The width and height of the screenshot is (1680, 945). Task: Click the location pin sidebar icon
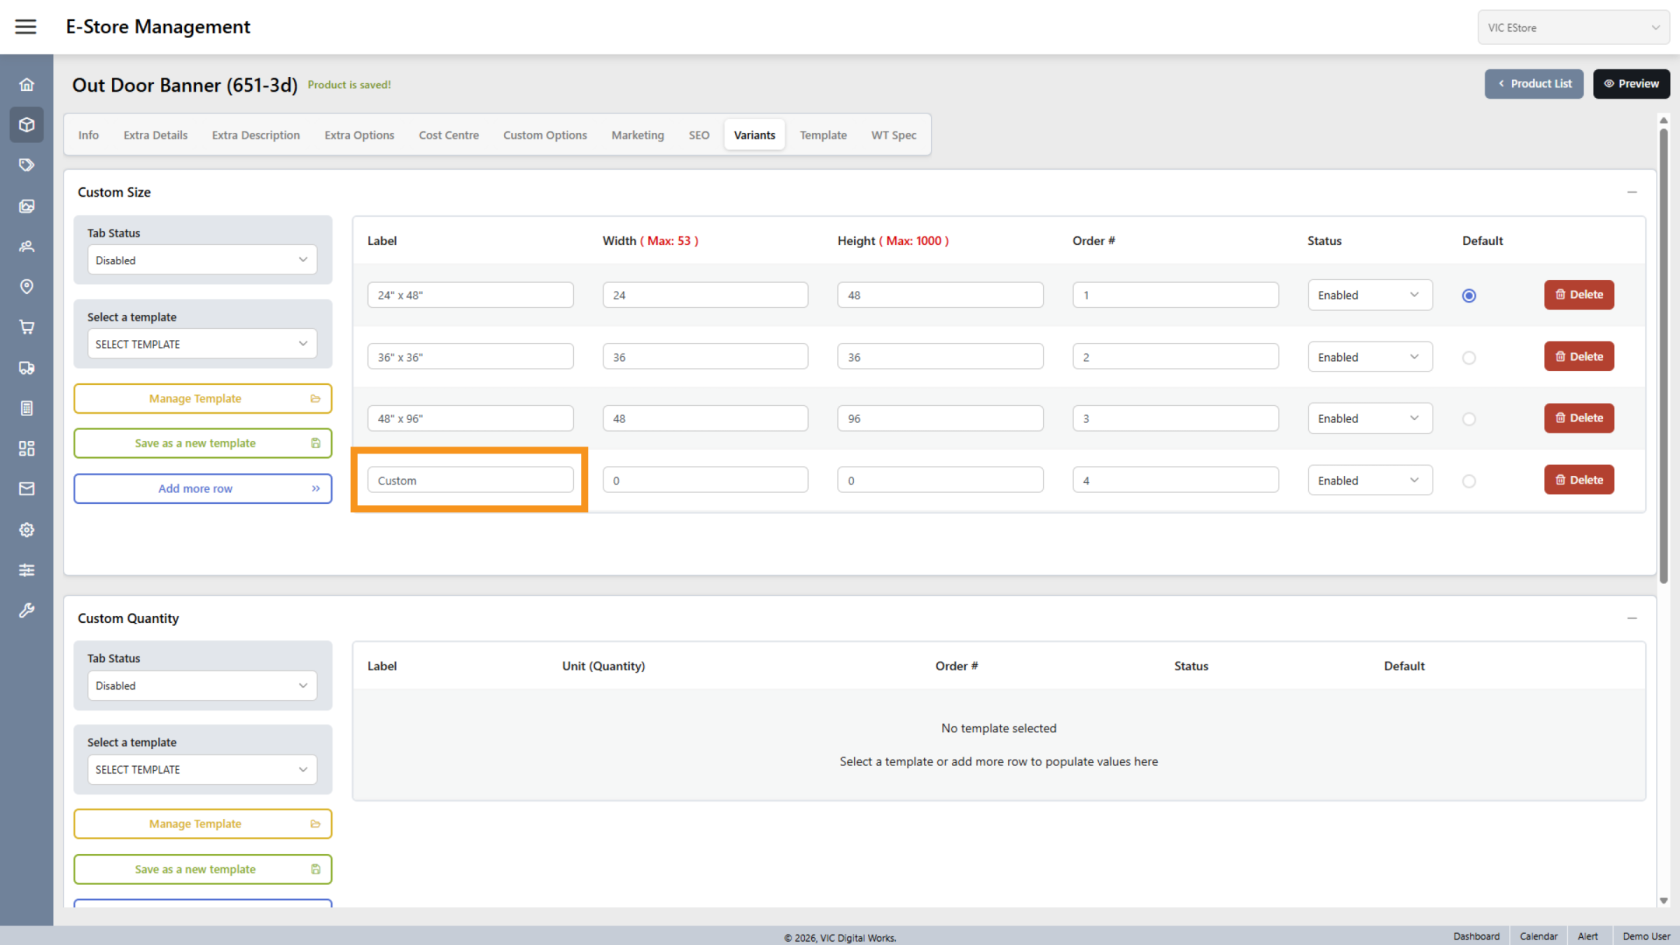27,287
